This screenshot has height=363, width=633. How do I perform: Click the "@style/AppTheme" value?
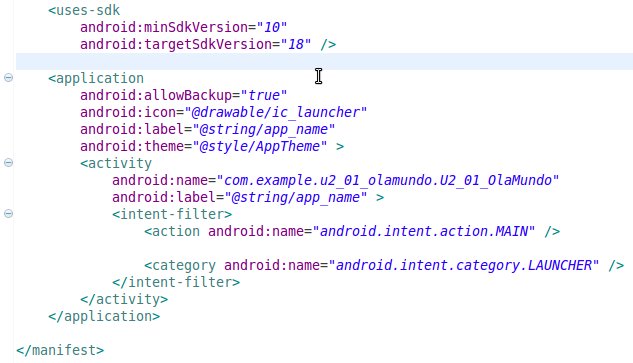[260, 146]
